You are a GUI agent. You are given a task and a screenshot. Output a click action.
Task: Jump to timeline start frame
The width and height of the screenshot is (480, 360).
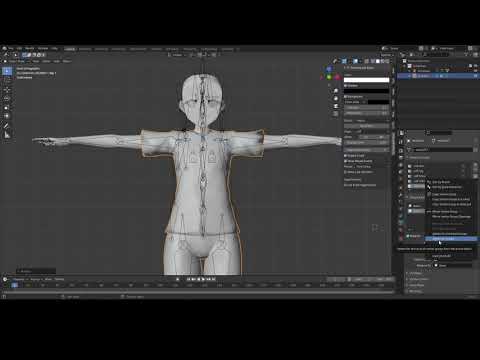tap(188, 279)
